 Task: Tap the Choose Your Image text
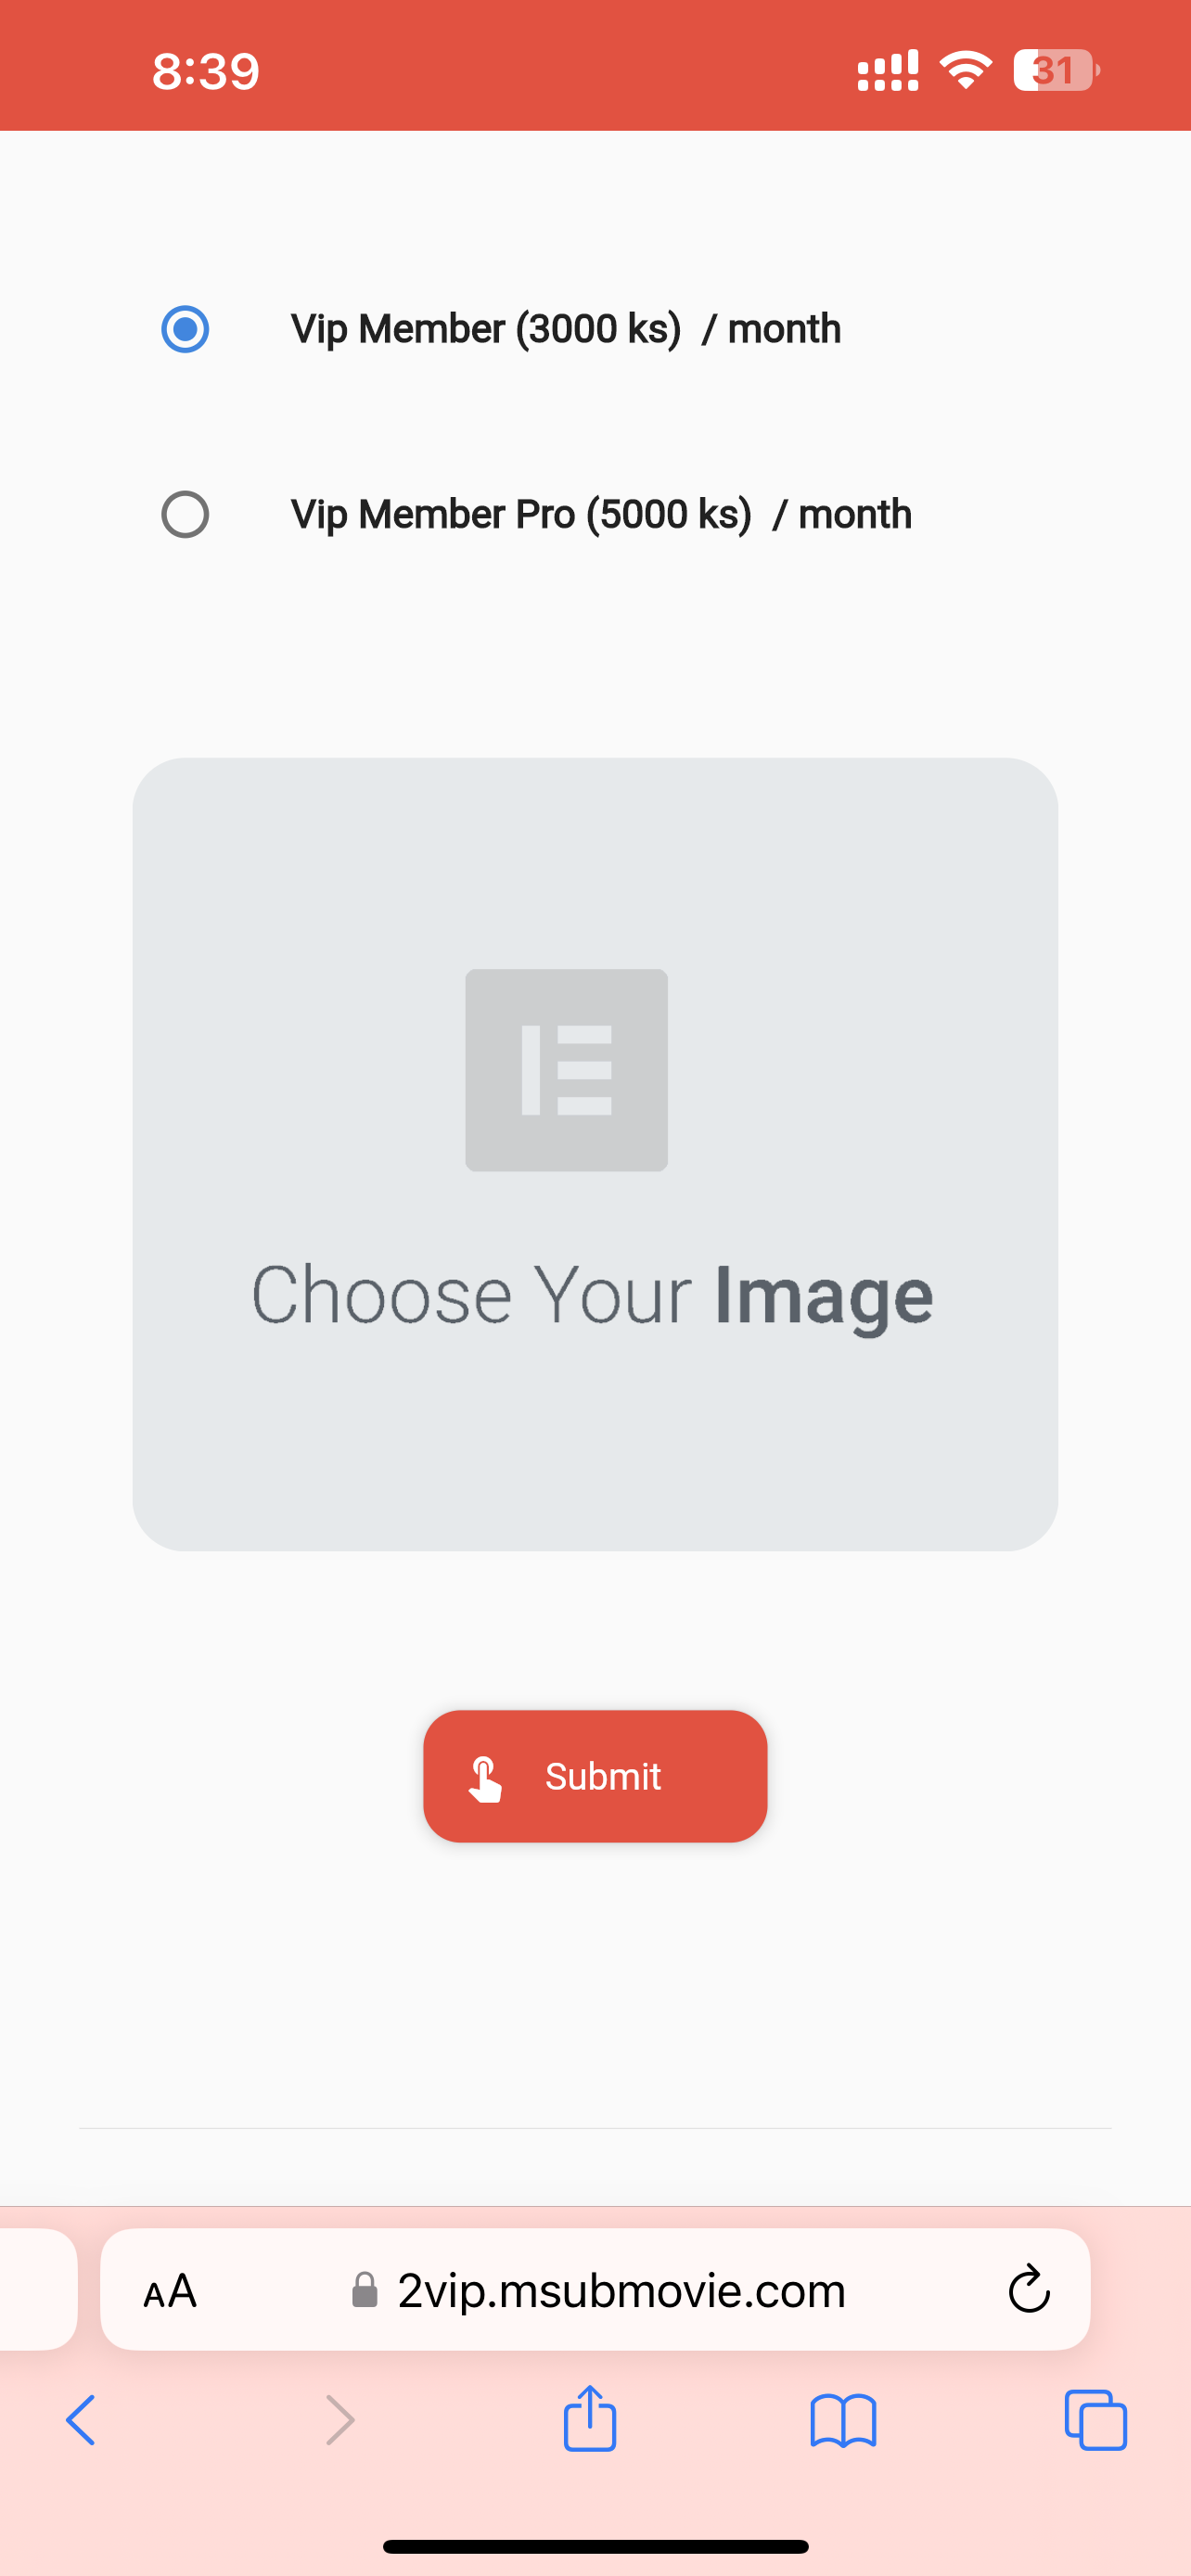pyautogui.click(x=592, y=1296)
